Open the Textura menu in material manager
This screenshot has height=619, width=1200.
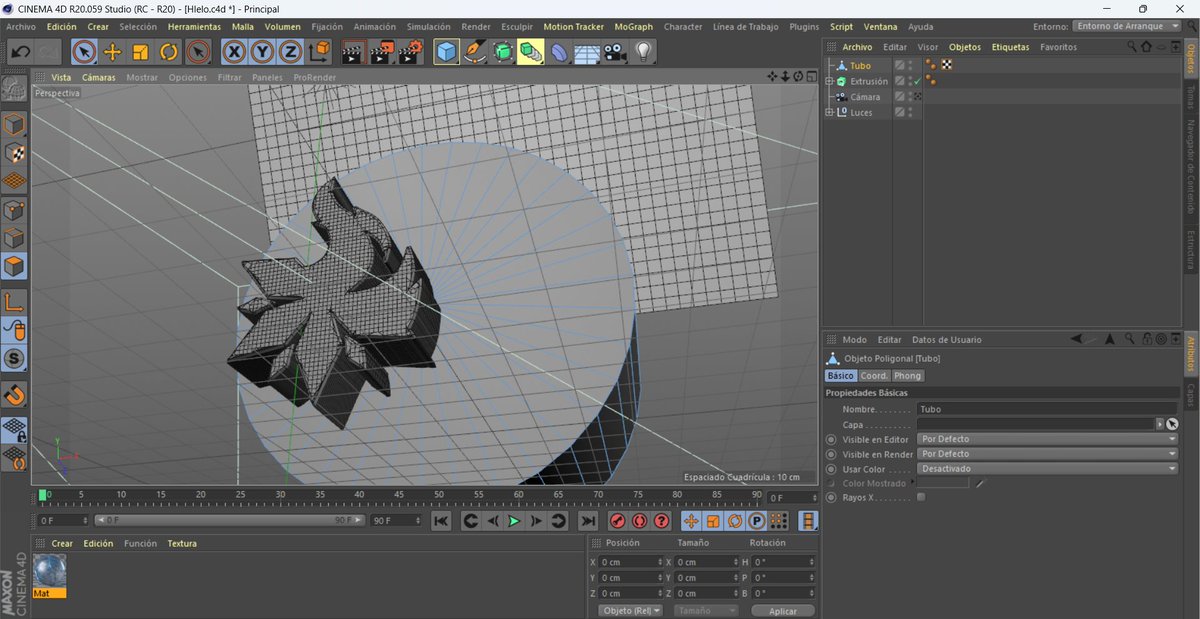click(x=182, y=544)
